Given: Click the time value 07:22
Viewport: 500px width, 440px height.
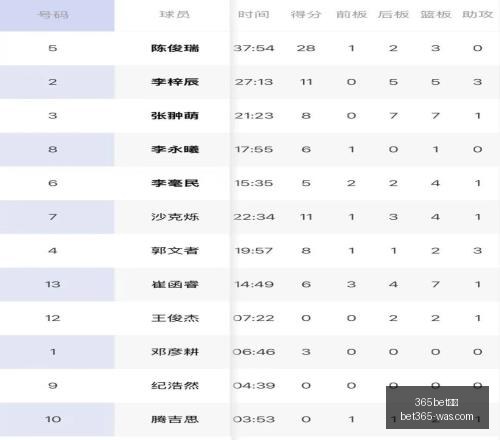Looking at the screenshot, I should click(254, 318).
